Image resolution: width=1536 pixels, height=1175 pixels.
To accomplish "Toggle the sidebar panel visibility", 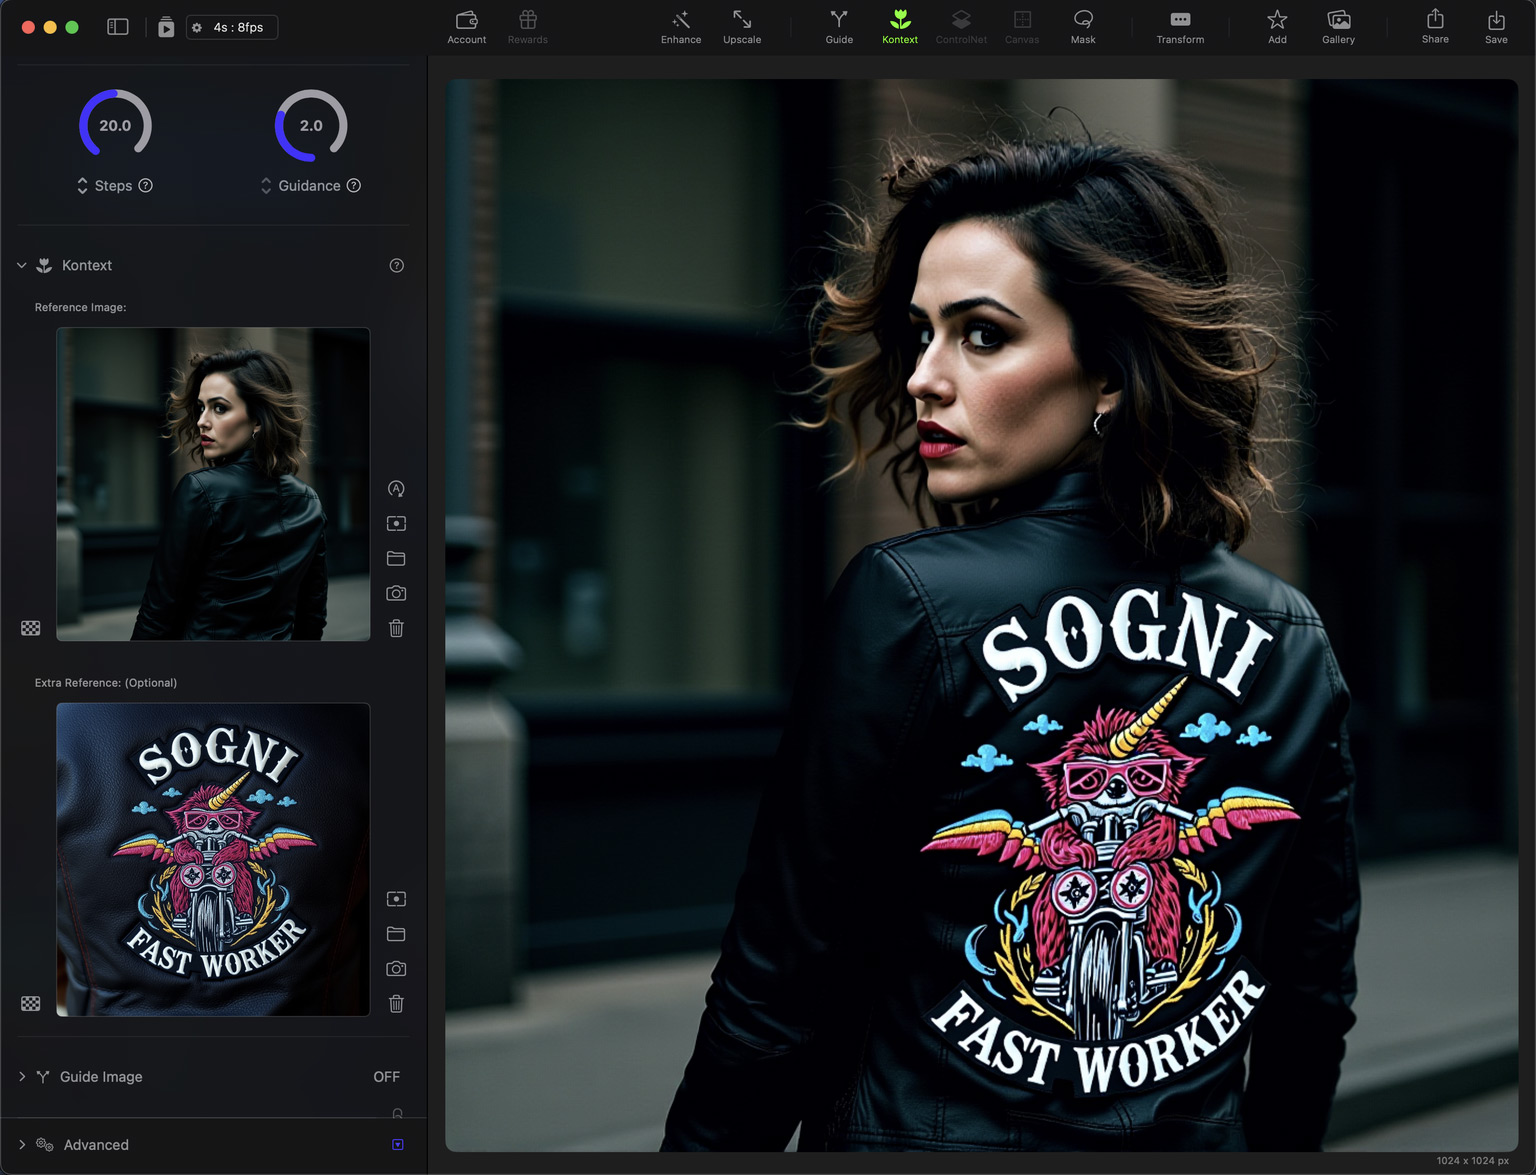I will point(118,27).
